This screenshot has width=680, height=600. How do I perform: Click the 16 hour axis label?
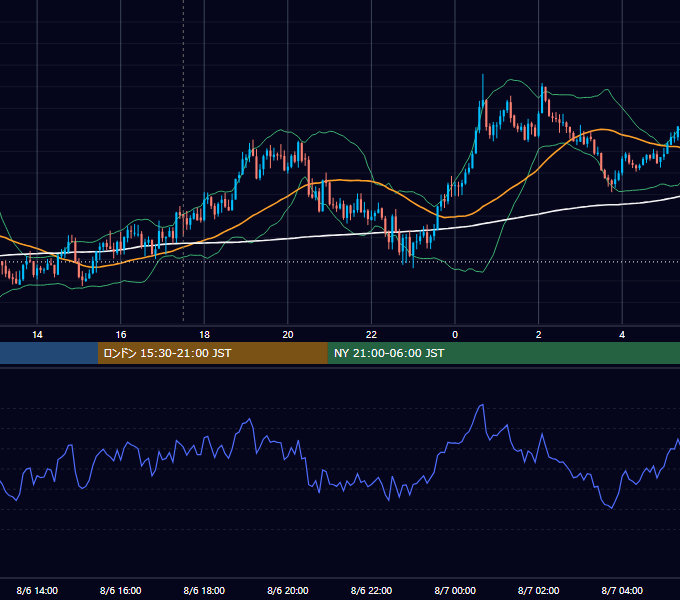click(121, 335)
